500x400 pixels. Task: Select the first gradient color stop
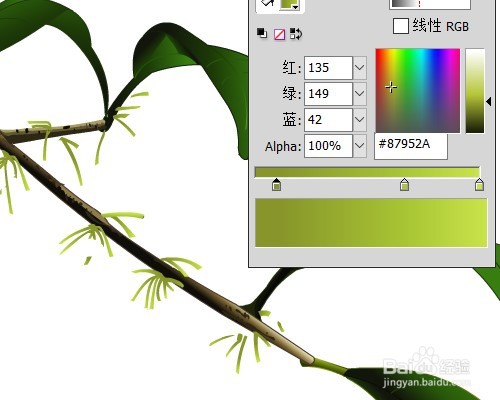[x=276, y=185]
